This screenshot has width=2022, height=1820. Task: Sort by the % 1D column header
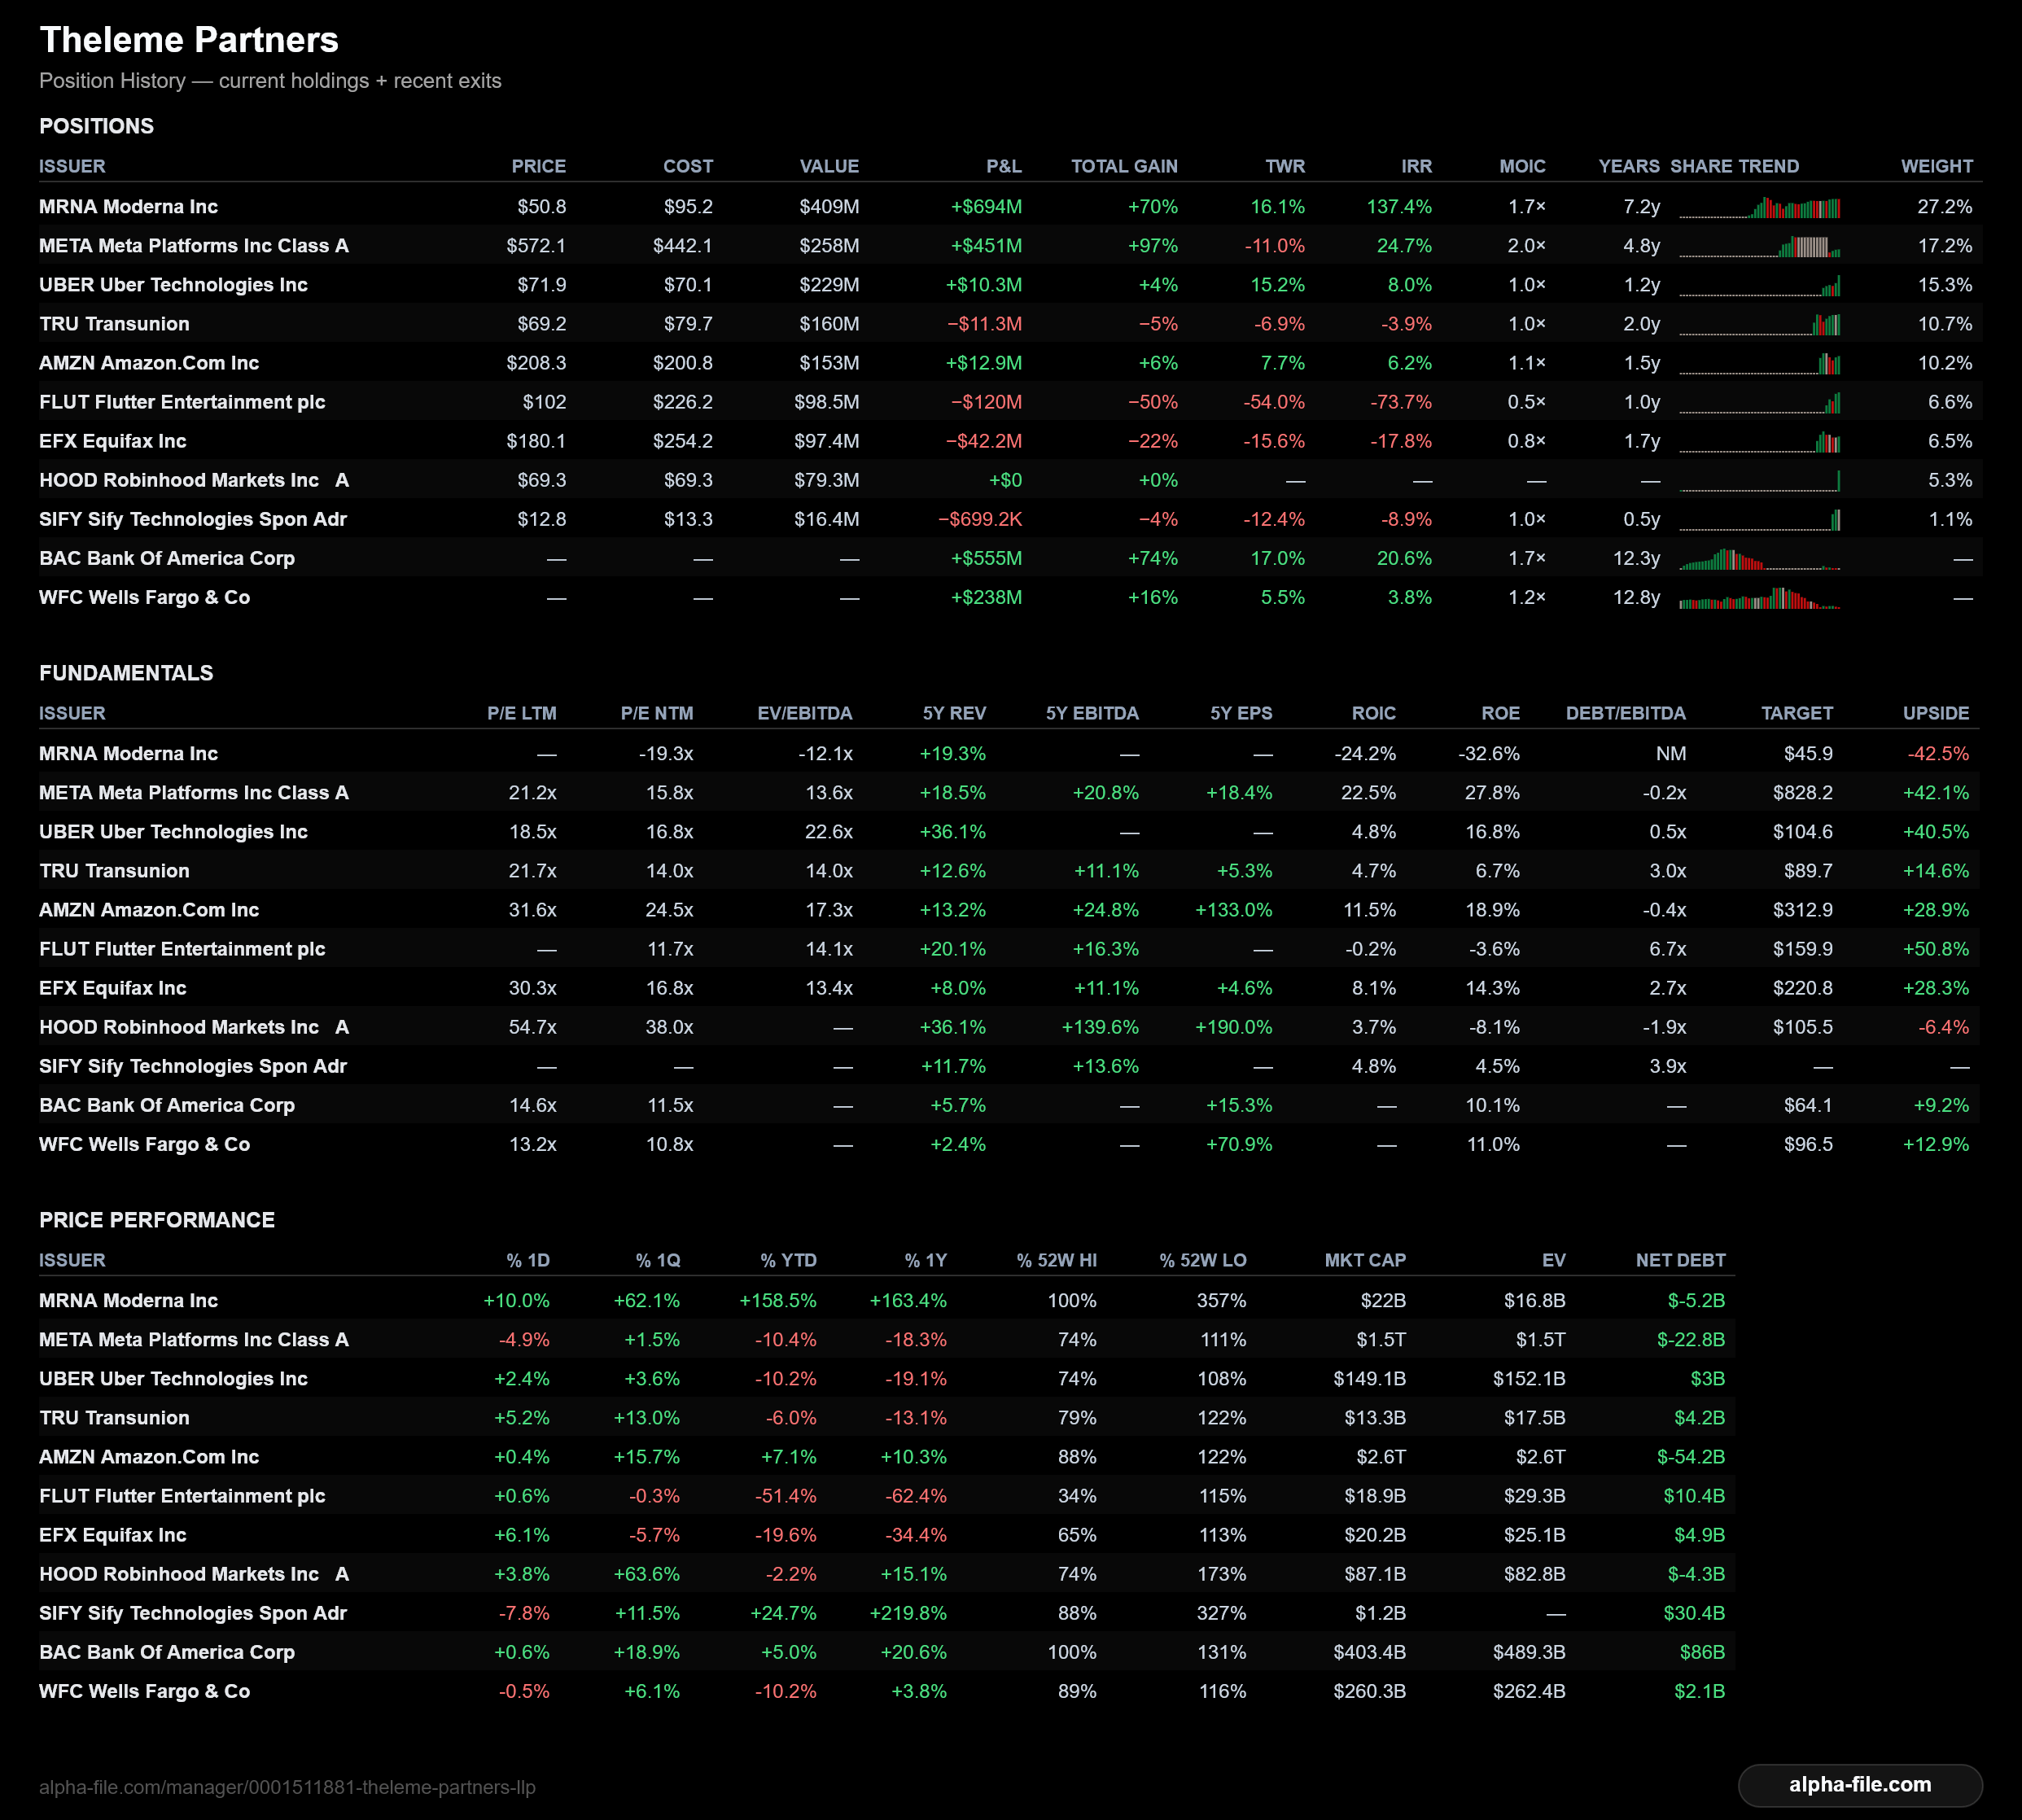point(528,1260)
